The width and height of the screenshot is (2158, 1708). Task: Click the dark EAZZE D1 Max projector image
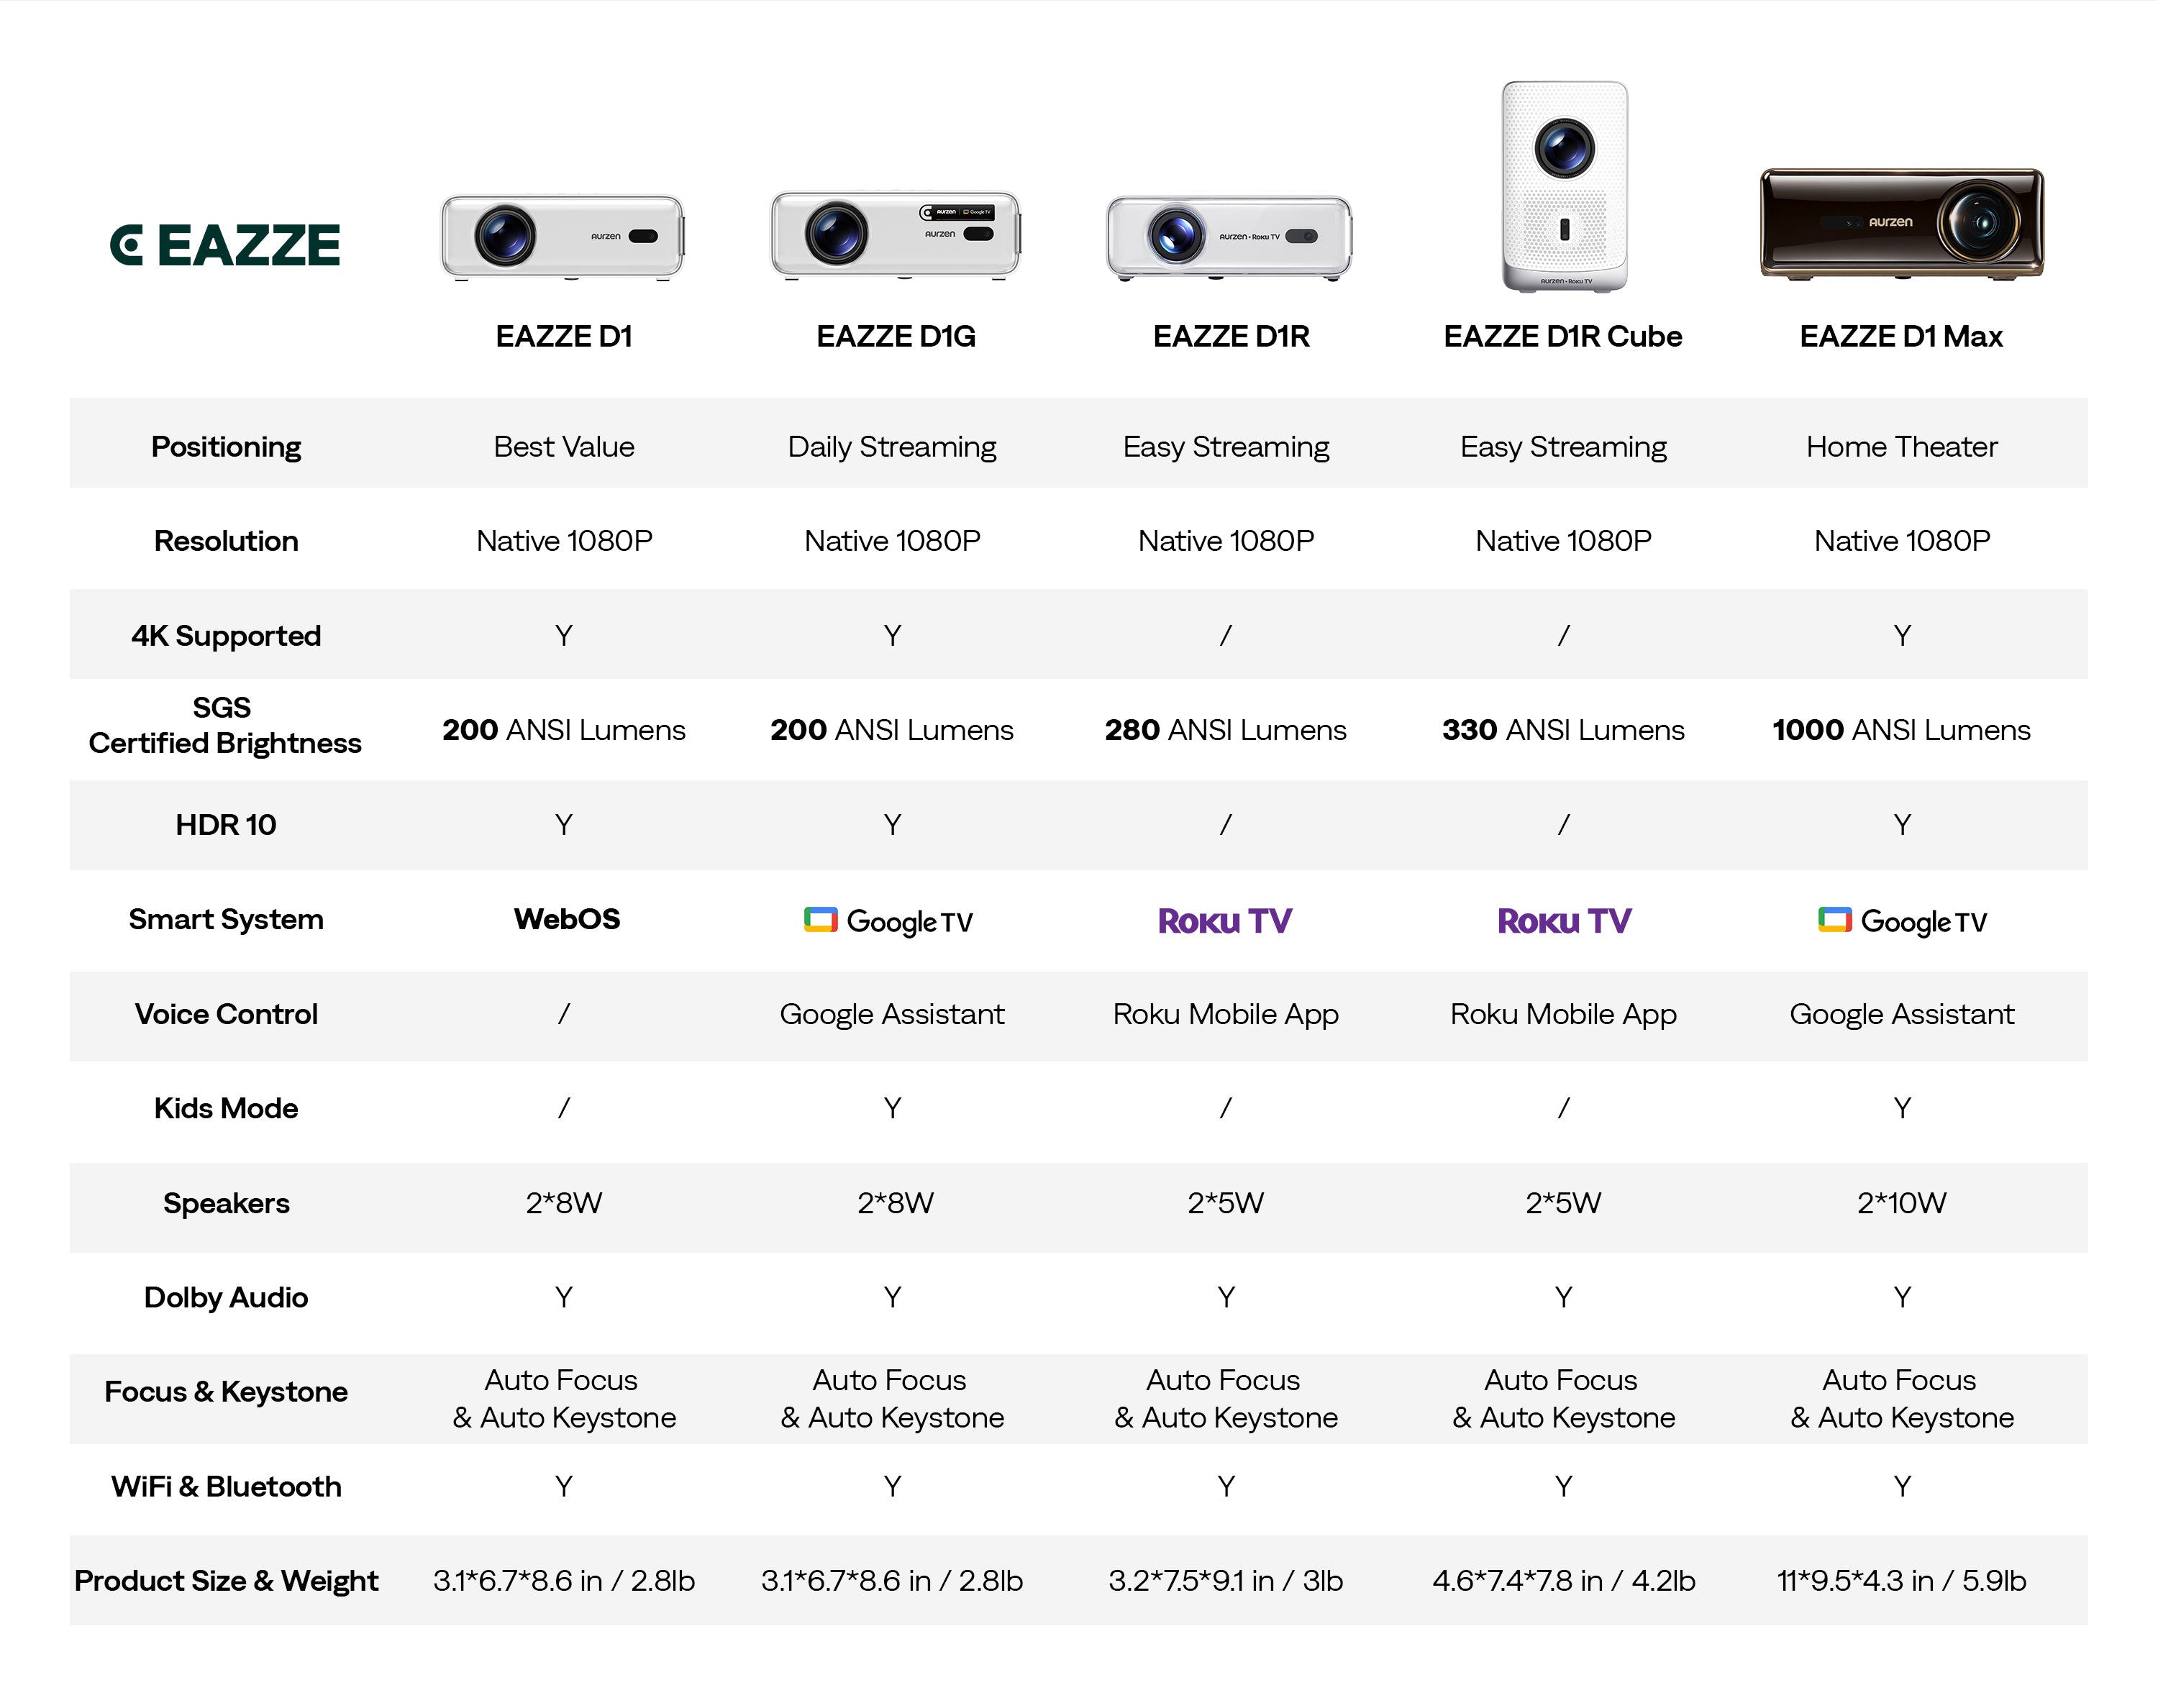(1901, 222)
